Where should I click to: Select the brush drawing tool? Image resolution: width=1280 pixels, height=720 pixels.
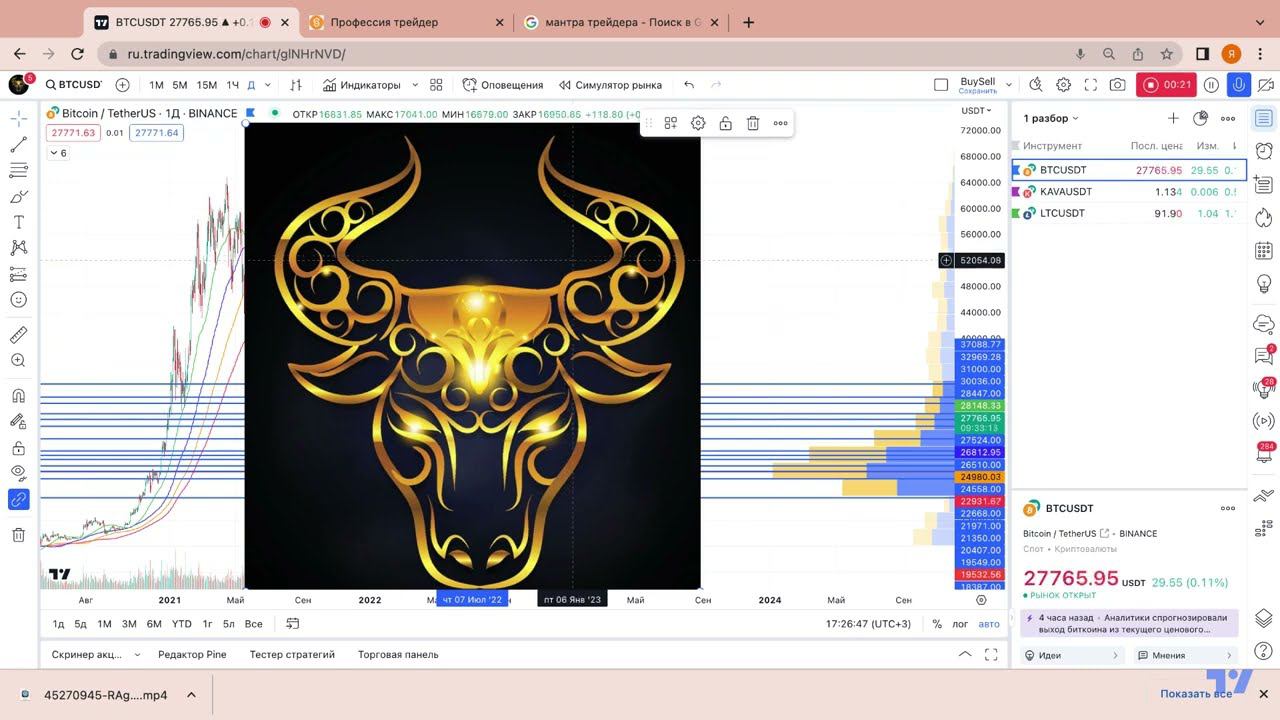[18, 196]
